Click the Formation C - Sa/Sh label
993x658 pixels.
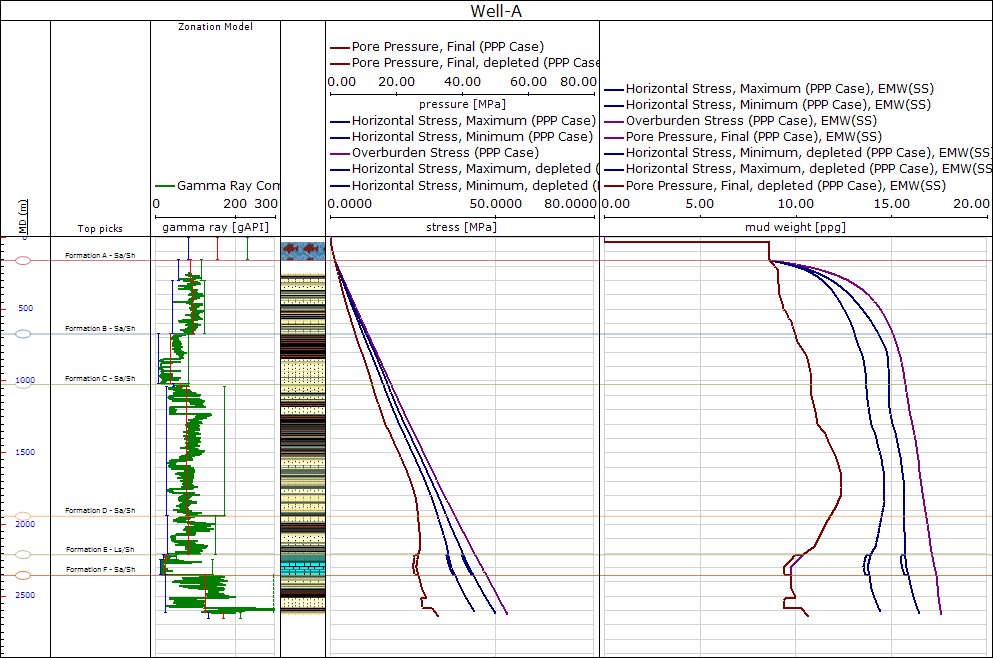pyautogui.click(x=100, y=378)
